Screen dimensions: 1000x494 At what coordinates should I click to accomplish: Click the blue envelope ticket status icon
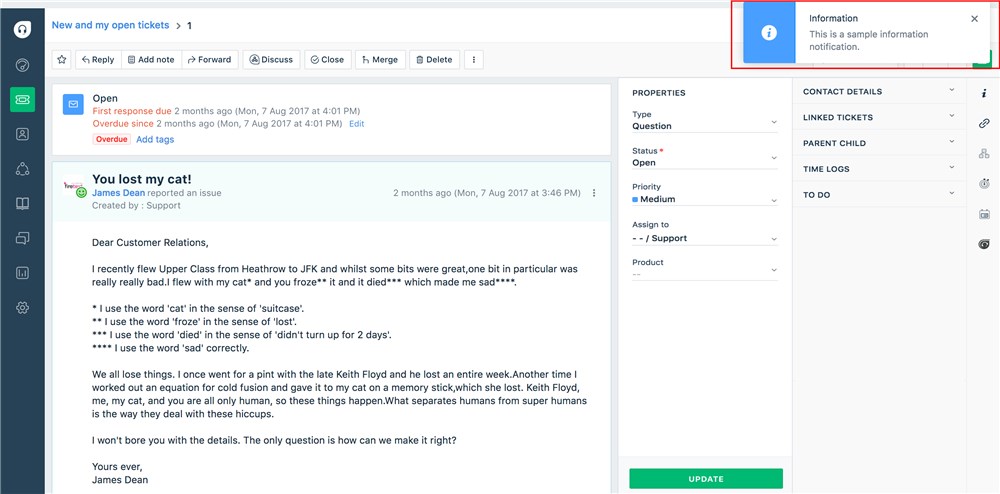click(73, 104)
